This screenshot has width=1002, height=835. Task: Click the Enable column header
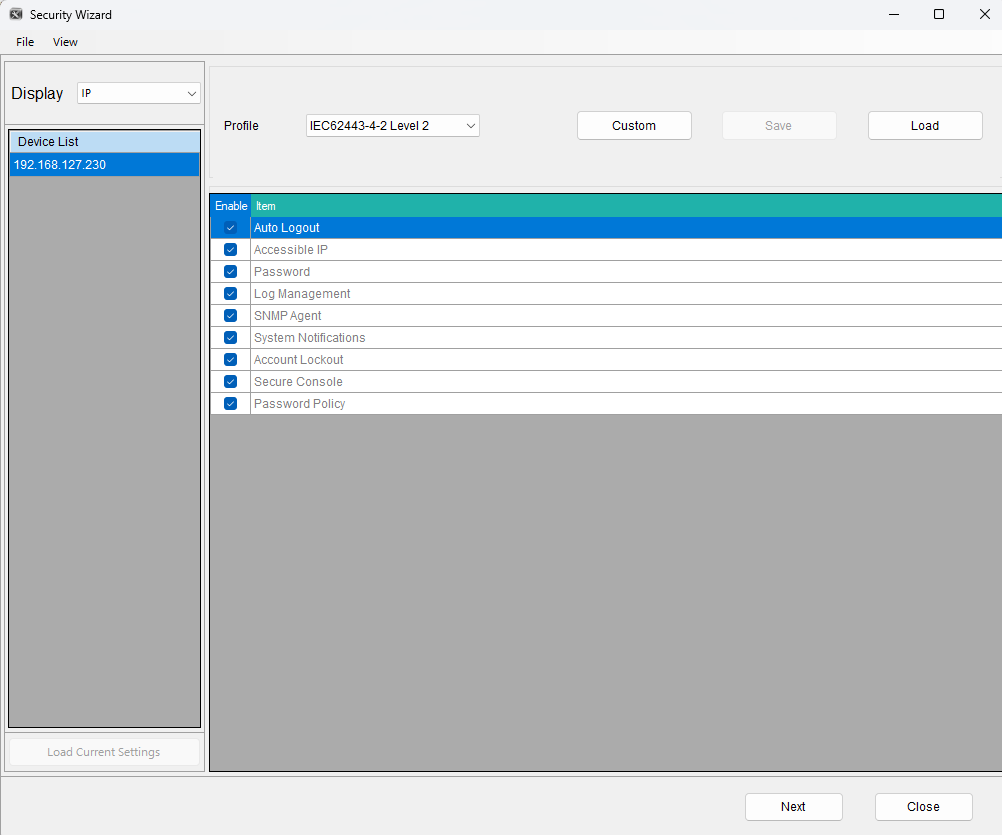point(230,206)
